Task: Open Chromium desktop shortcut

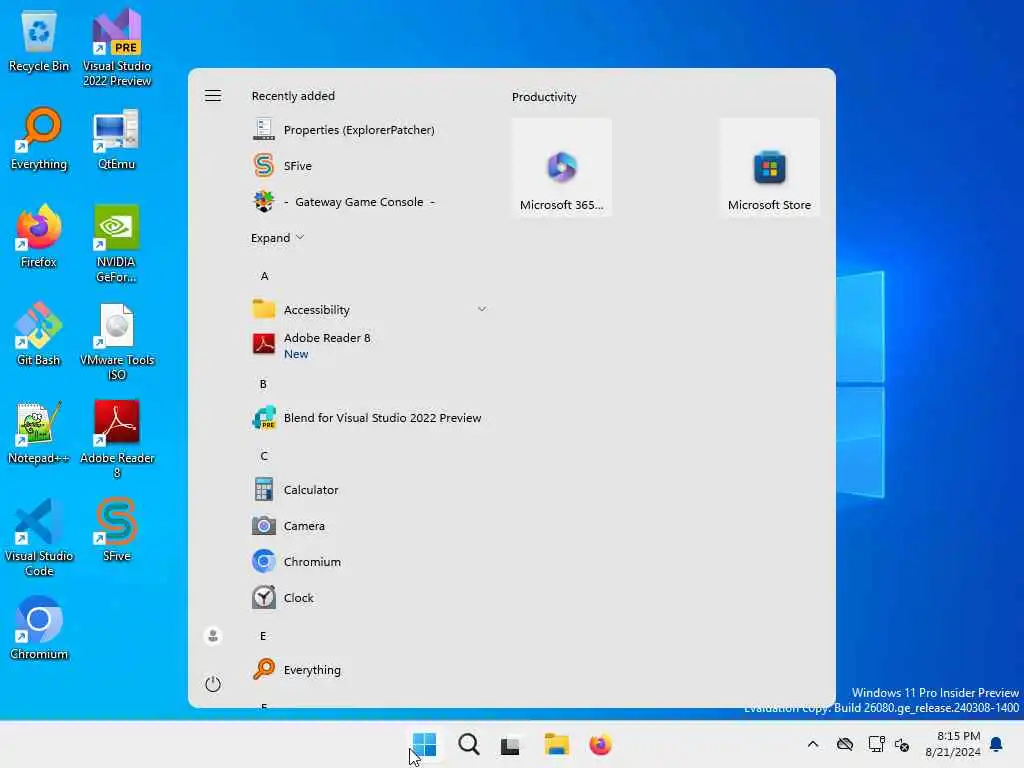Action: click(39, 628)
